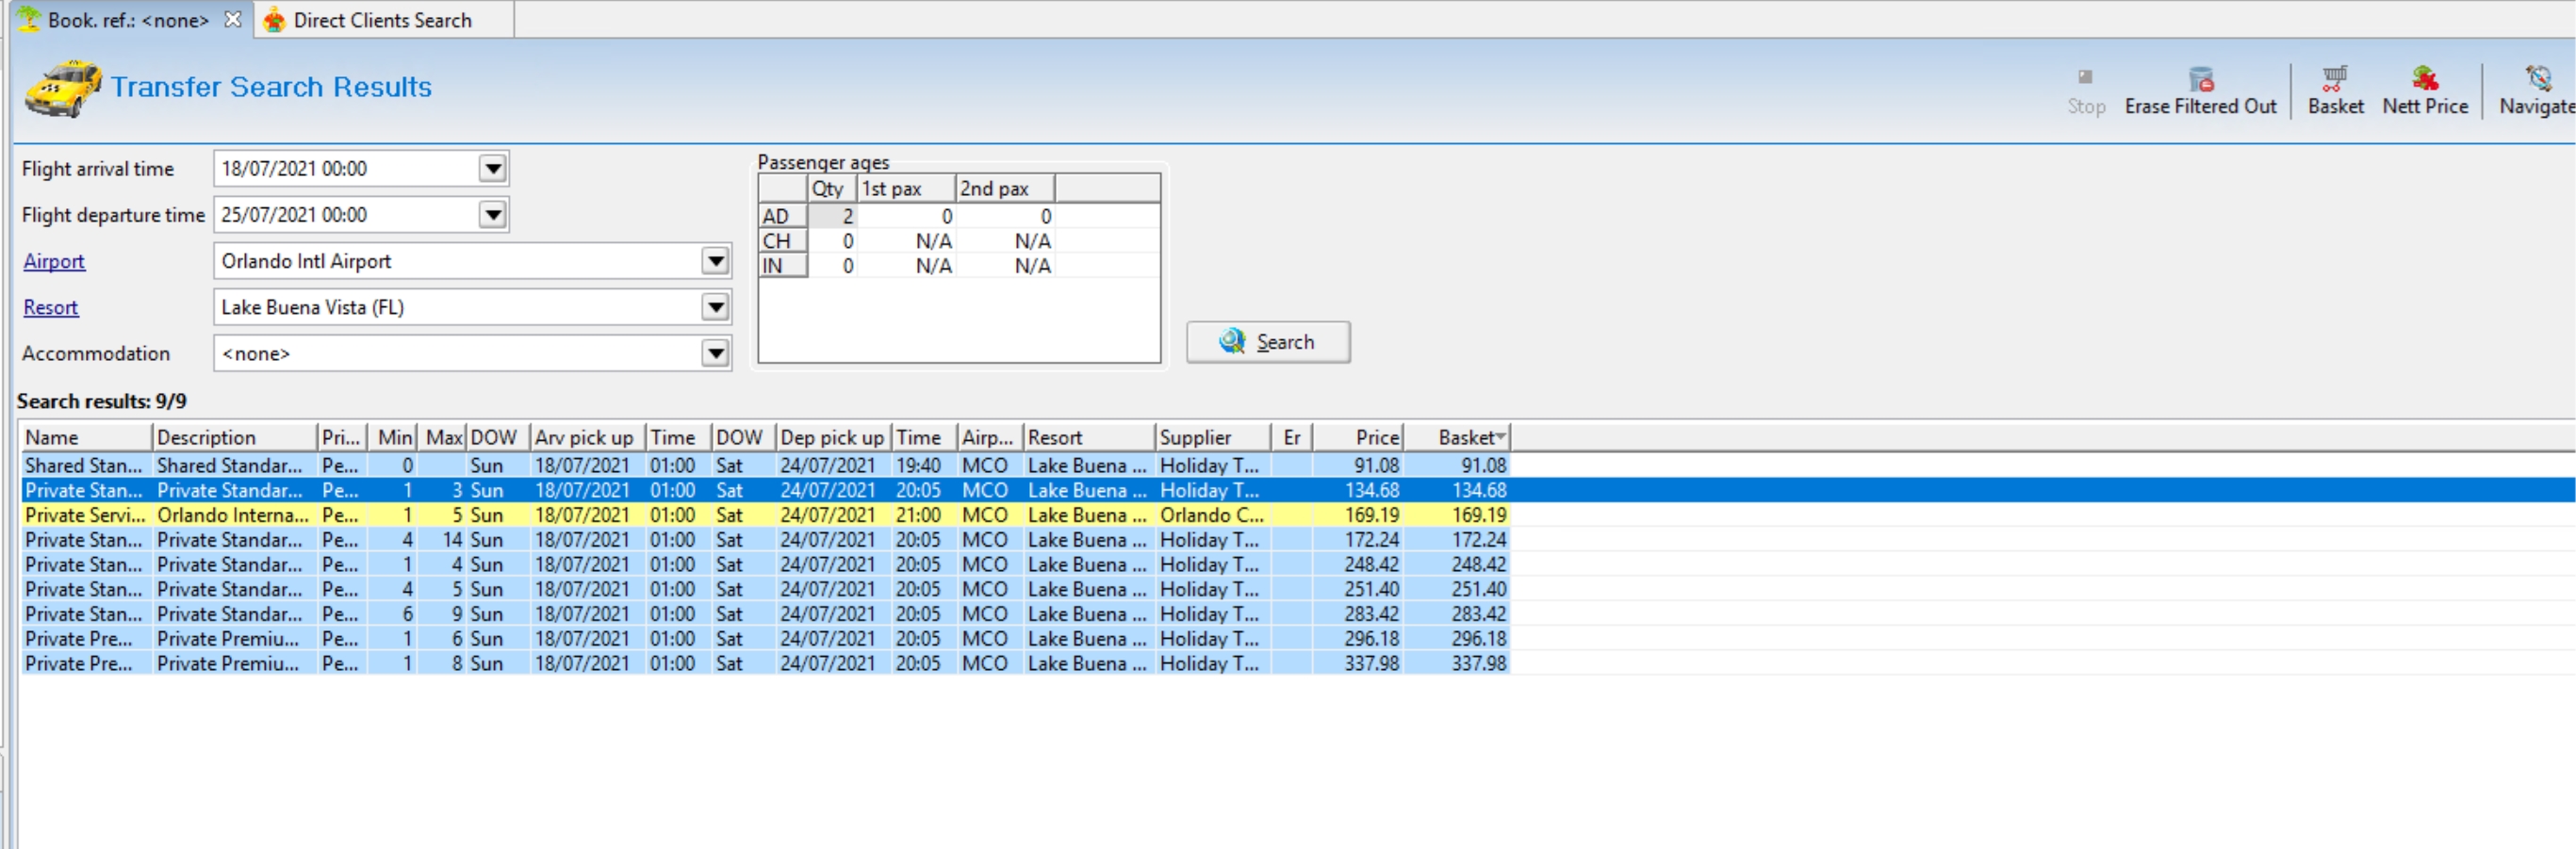Click the yellow taxi Transfer Search icon
2576x849 pixels.
[x=62, y=88]
